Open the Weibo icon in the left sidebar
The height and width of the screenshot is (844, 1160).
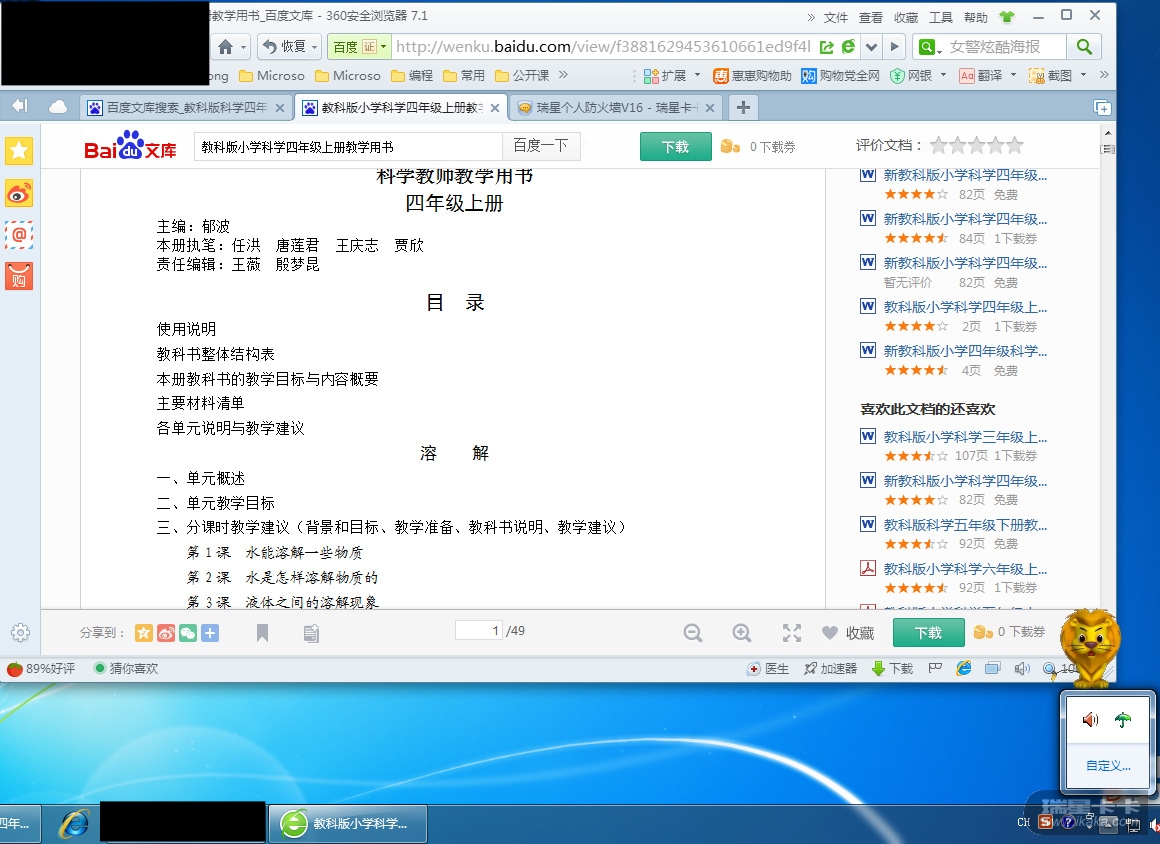(19, 194)
